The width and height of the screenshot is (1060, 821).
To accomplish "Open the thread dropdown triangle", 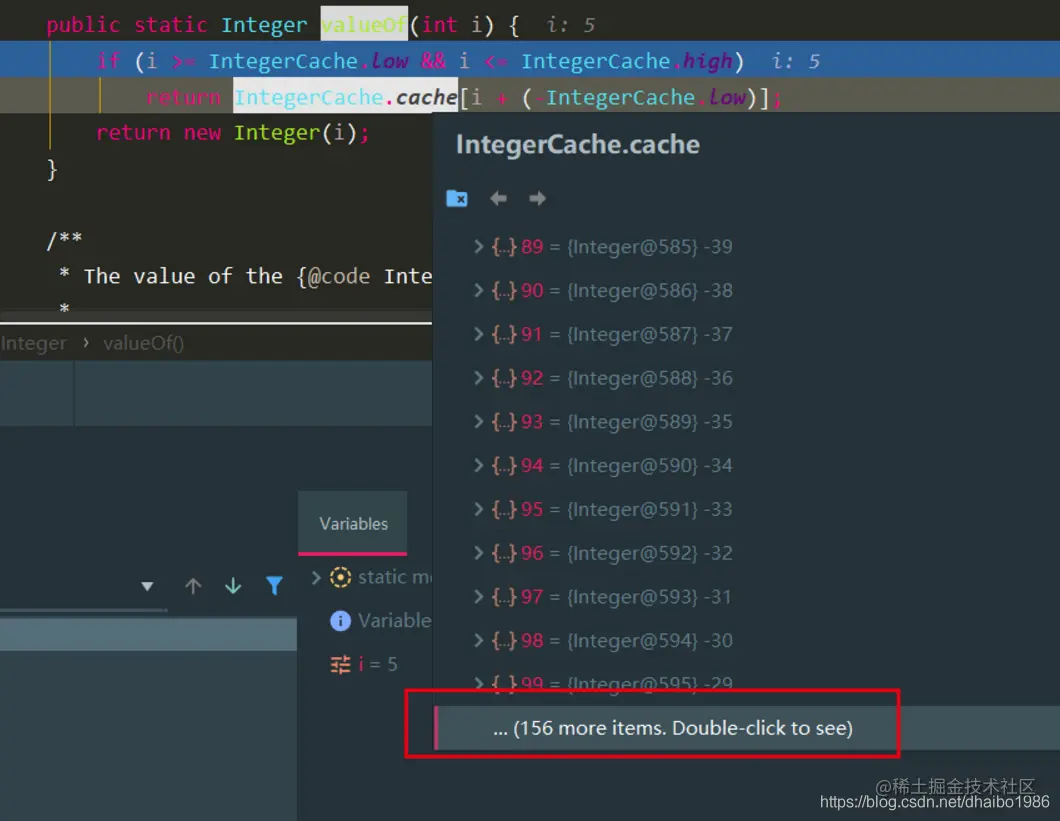I will pyautogui.click(x=147, y=586).
